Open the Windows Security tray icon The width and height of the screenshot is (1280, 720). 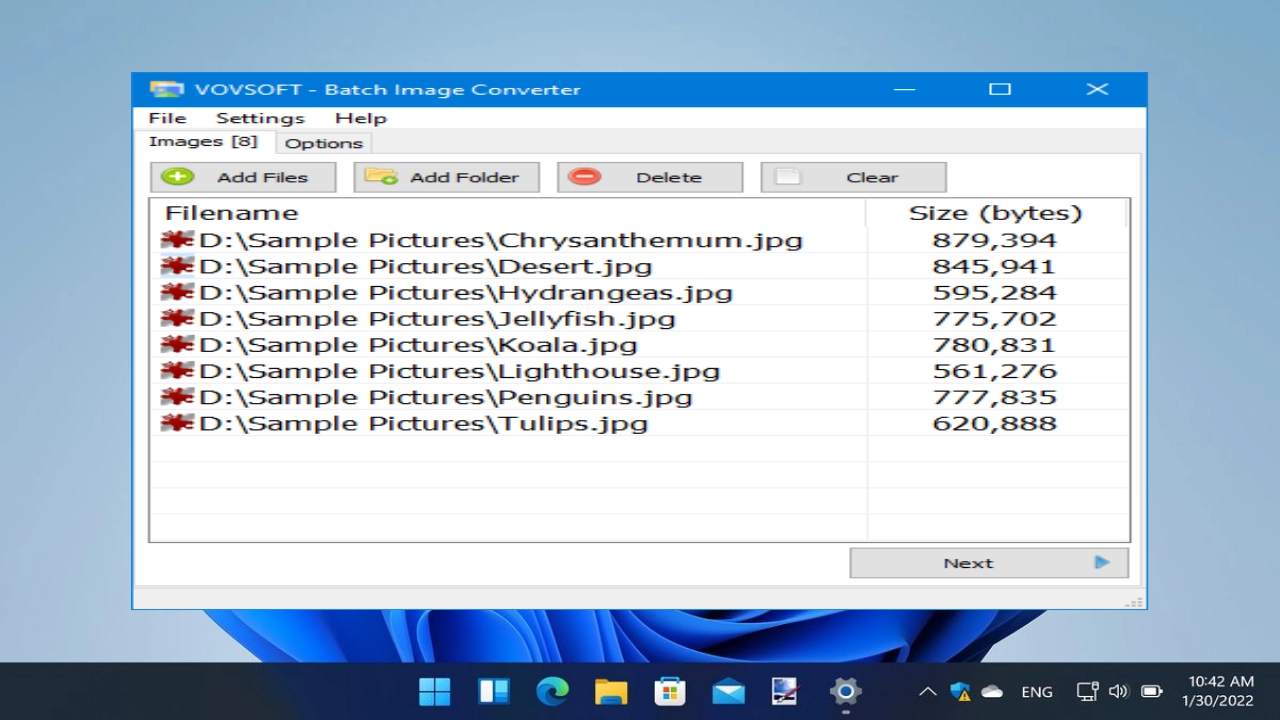960,691
